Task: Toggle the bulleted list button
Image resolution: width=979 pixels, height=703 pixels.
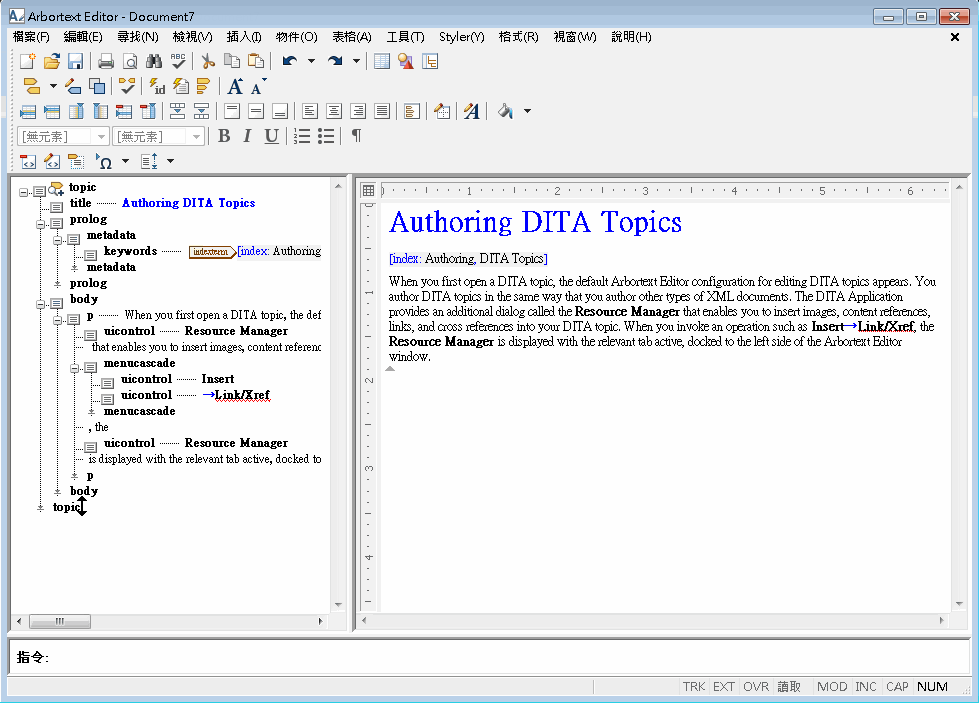Action: tap(326, 136)
